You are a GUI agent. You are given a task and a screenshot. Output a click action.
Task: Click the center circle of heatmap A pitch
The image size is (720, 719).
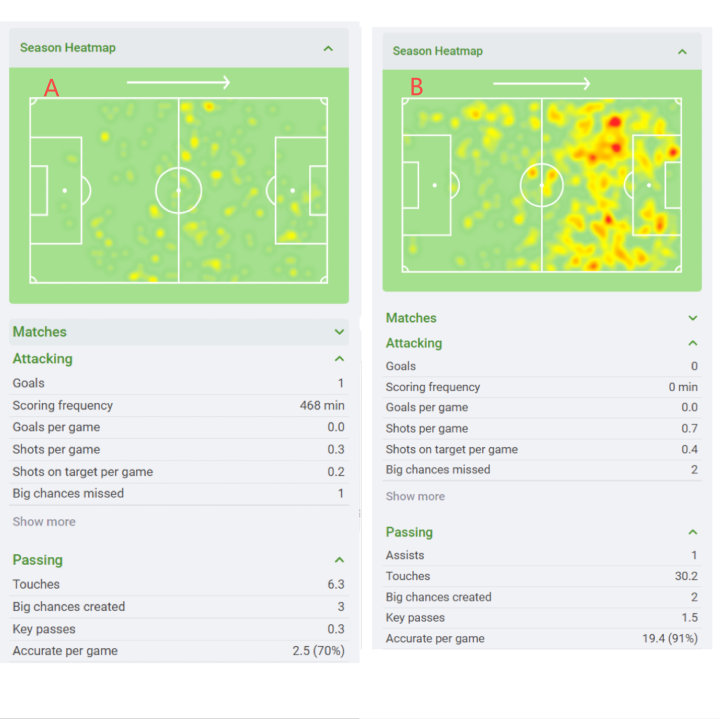pos(179,190)
